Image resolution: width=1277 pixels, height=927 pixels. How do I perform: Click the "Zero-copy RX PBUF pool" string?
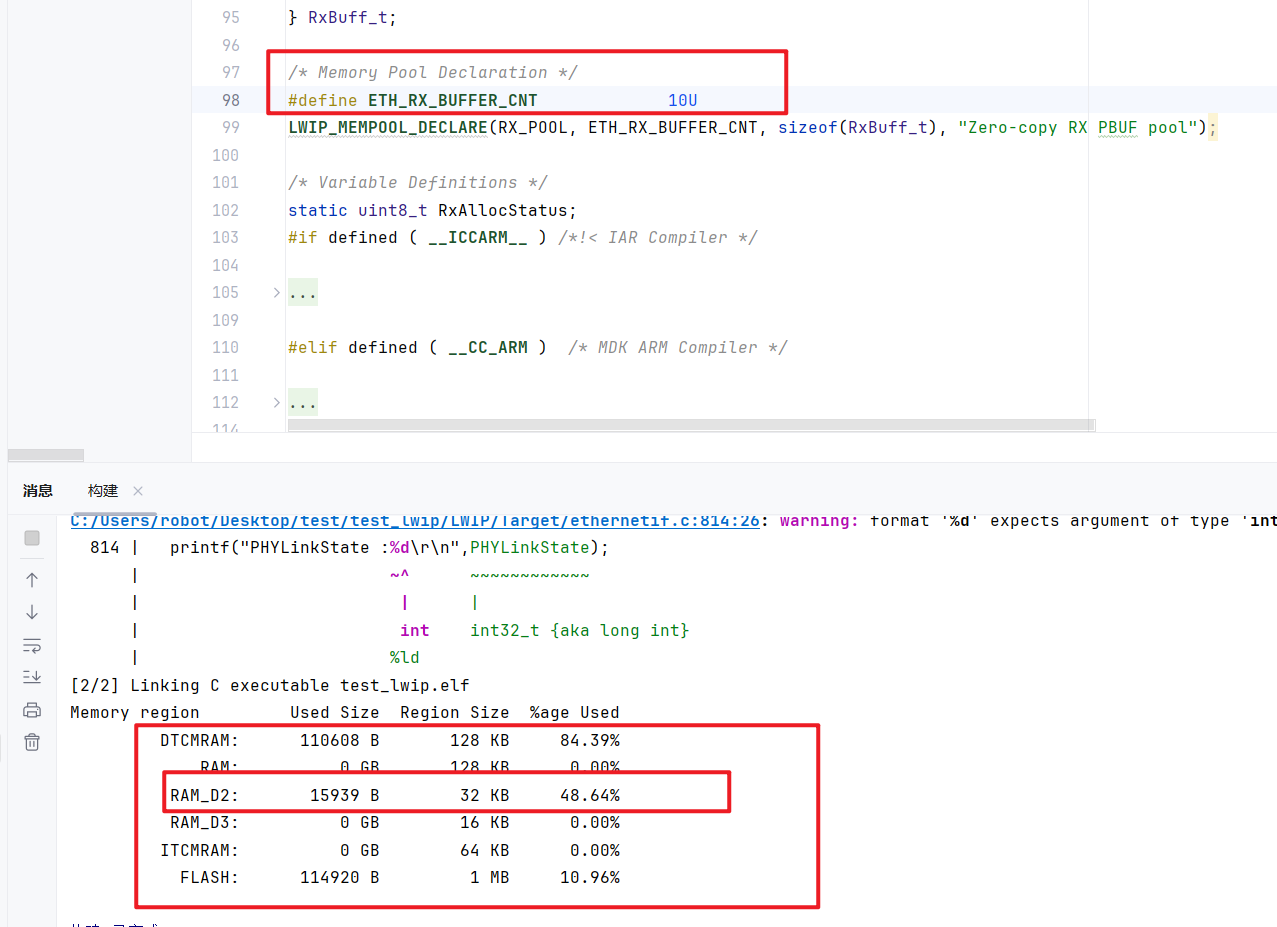[1078, 127]
